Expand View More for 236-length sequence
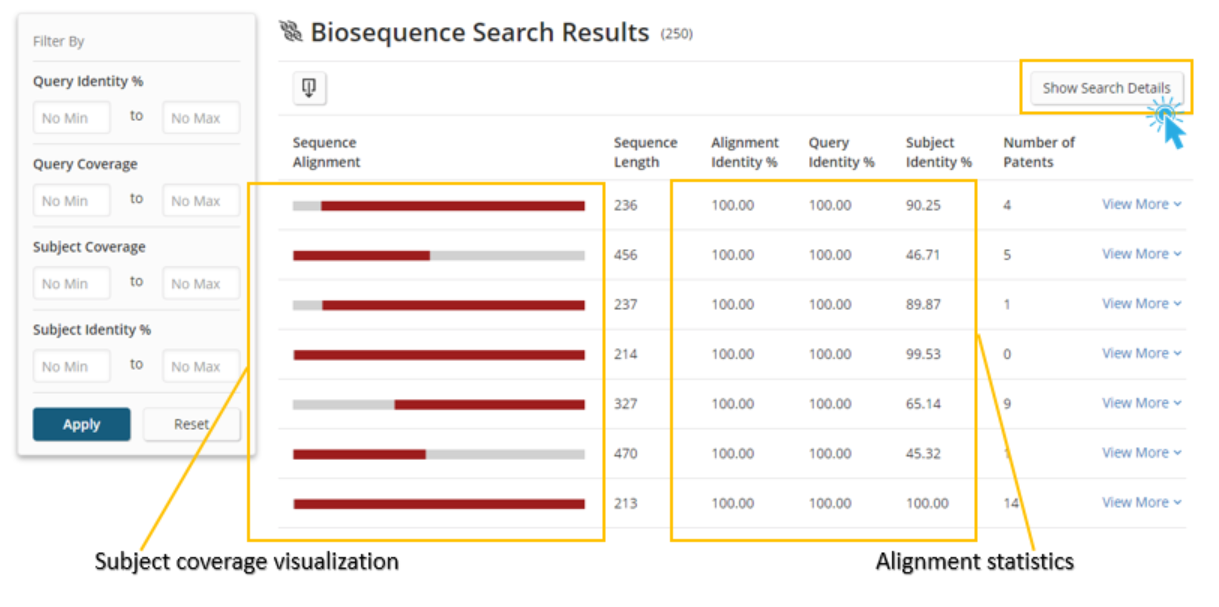 [1141, 204]
